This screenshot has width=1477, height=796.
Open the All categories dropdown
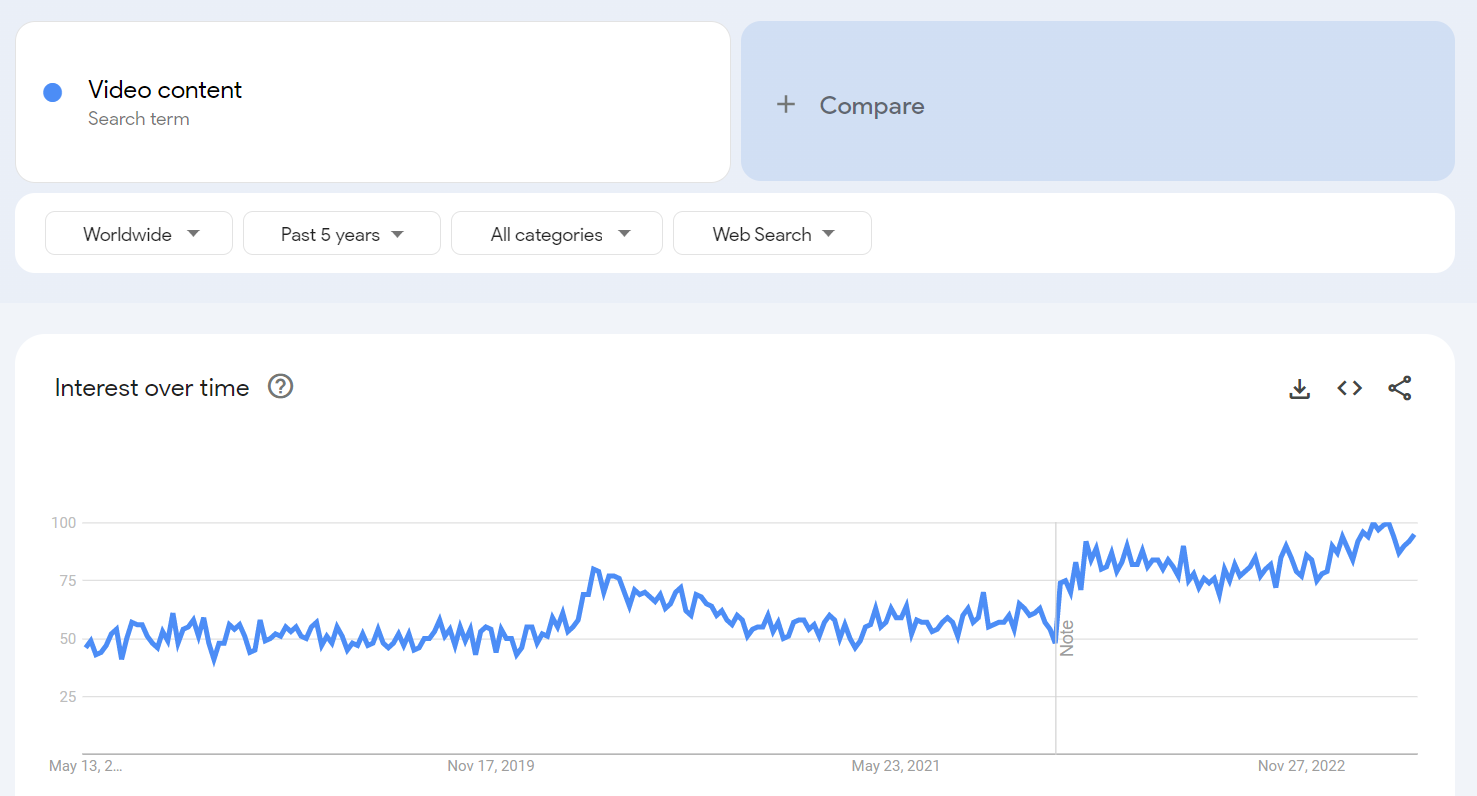pos(557,233)
